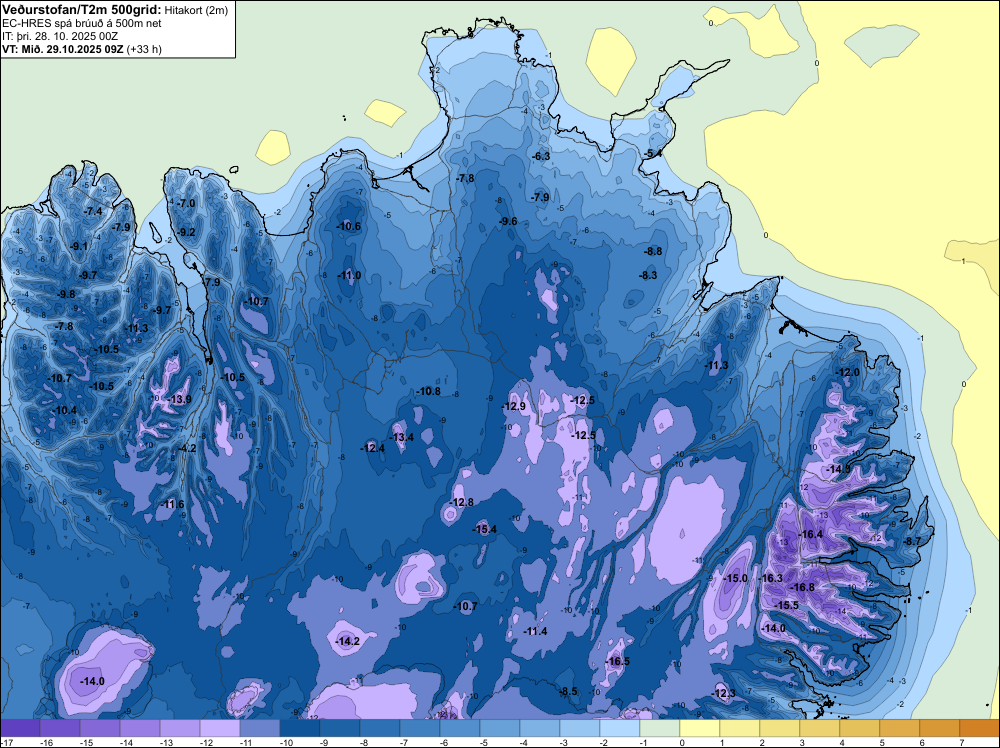Select the -9.2 temperature label
Viewport: 1000px width, 748px height.
coord(186,232)
